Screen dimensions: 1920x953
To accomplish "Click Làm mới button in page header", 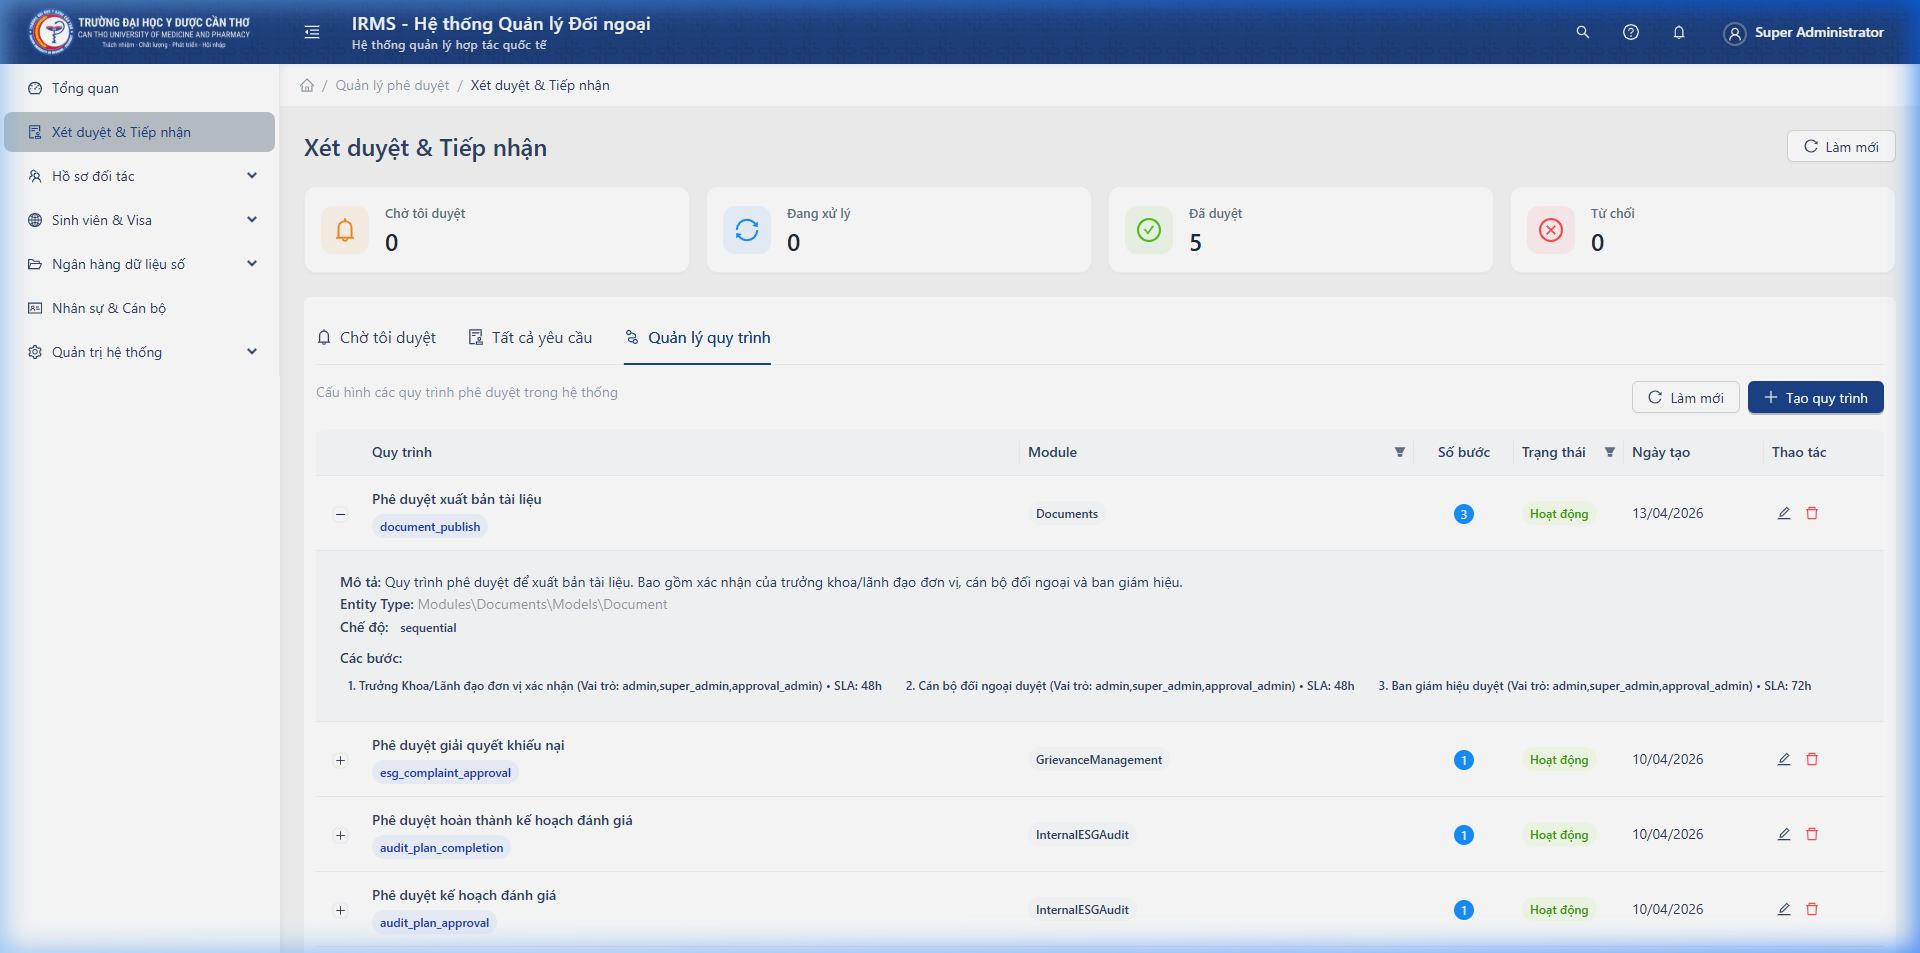I will tap(1840, 147).
